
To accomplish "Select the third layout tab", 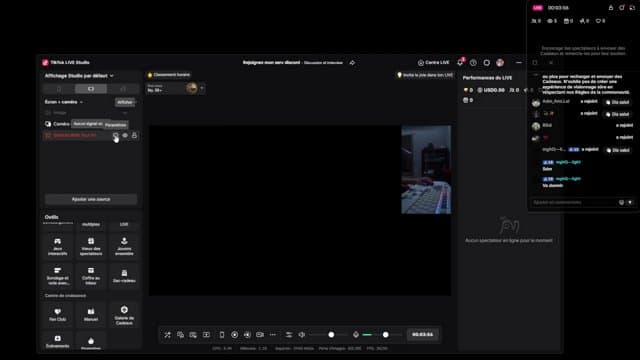I will (123, 89).
